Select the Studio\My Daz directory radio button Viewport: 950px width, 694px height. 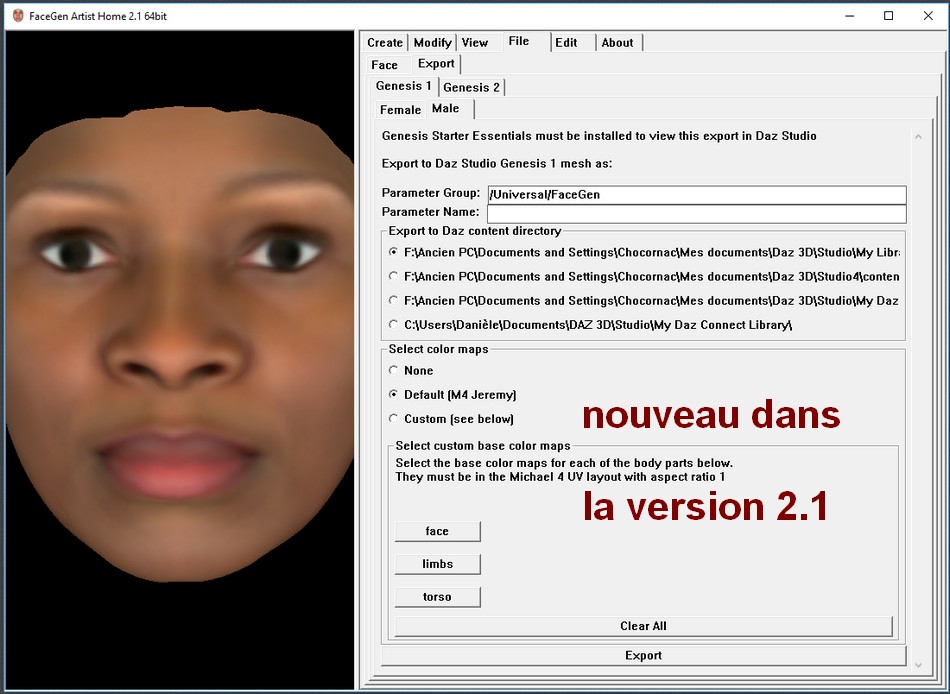coord(394,300)
